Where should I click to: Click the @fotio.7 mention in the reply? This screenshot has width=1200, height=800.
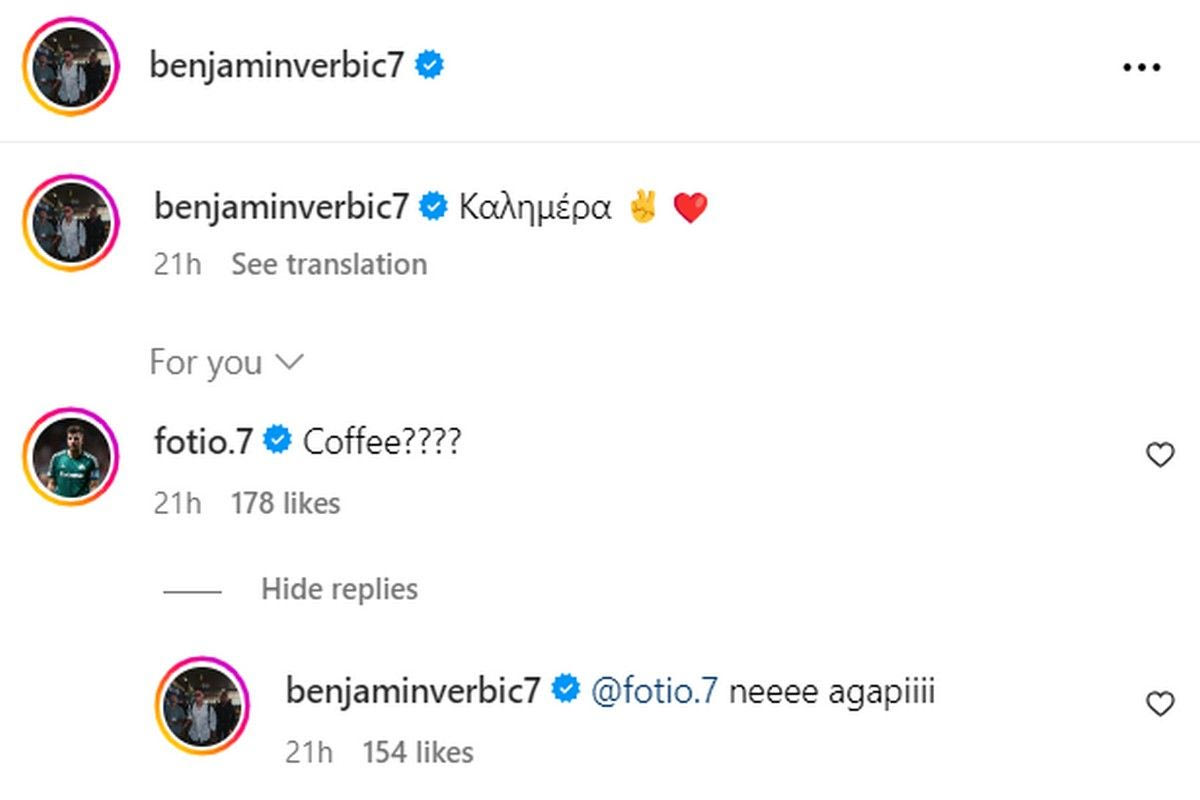[655, 690]
